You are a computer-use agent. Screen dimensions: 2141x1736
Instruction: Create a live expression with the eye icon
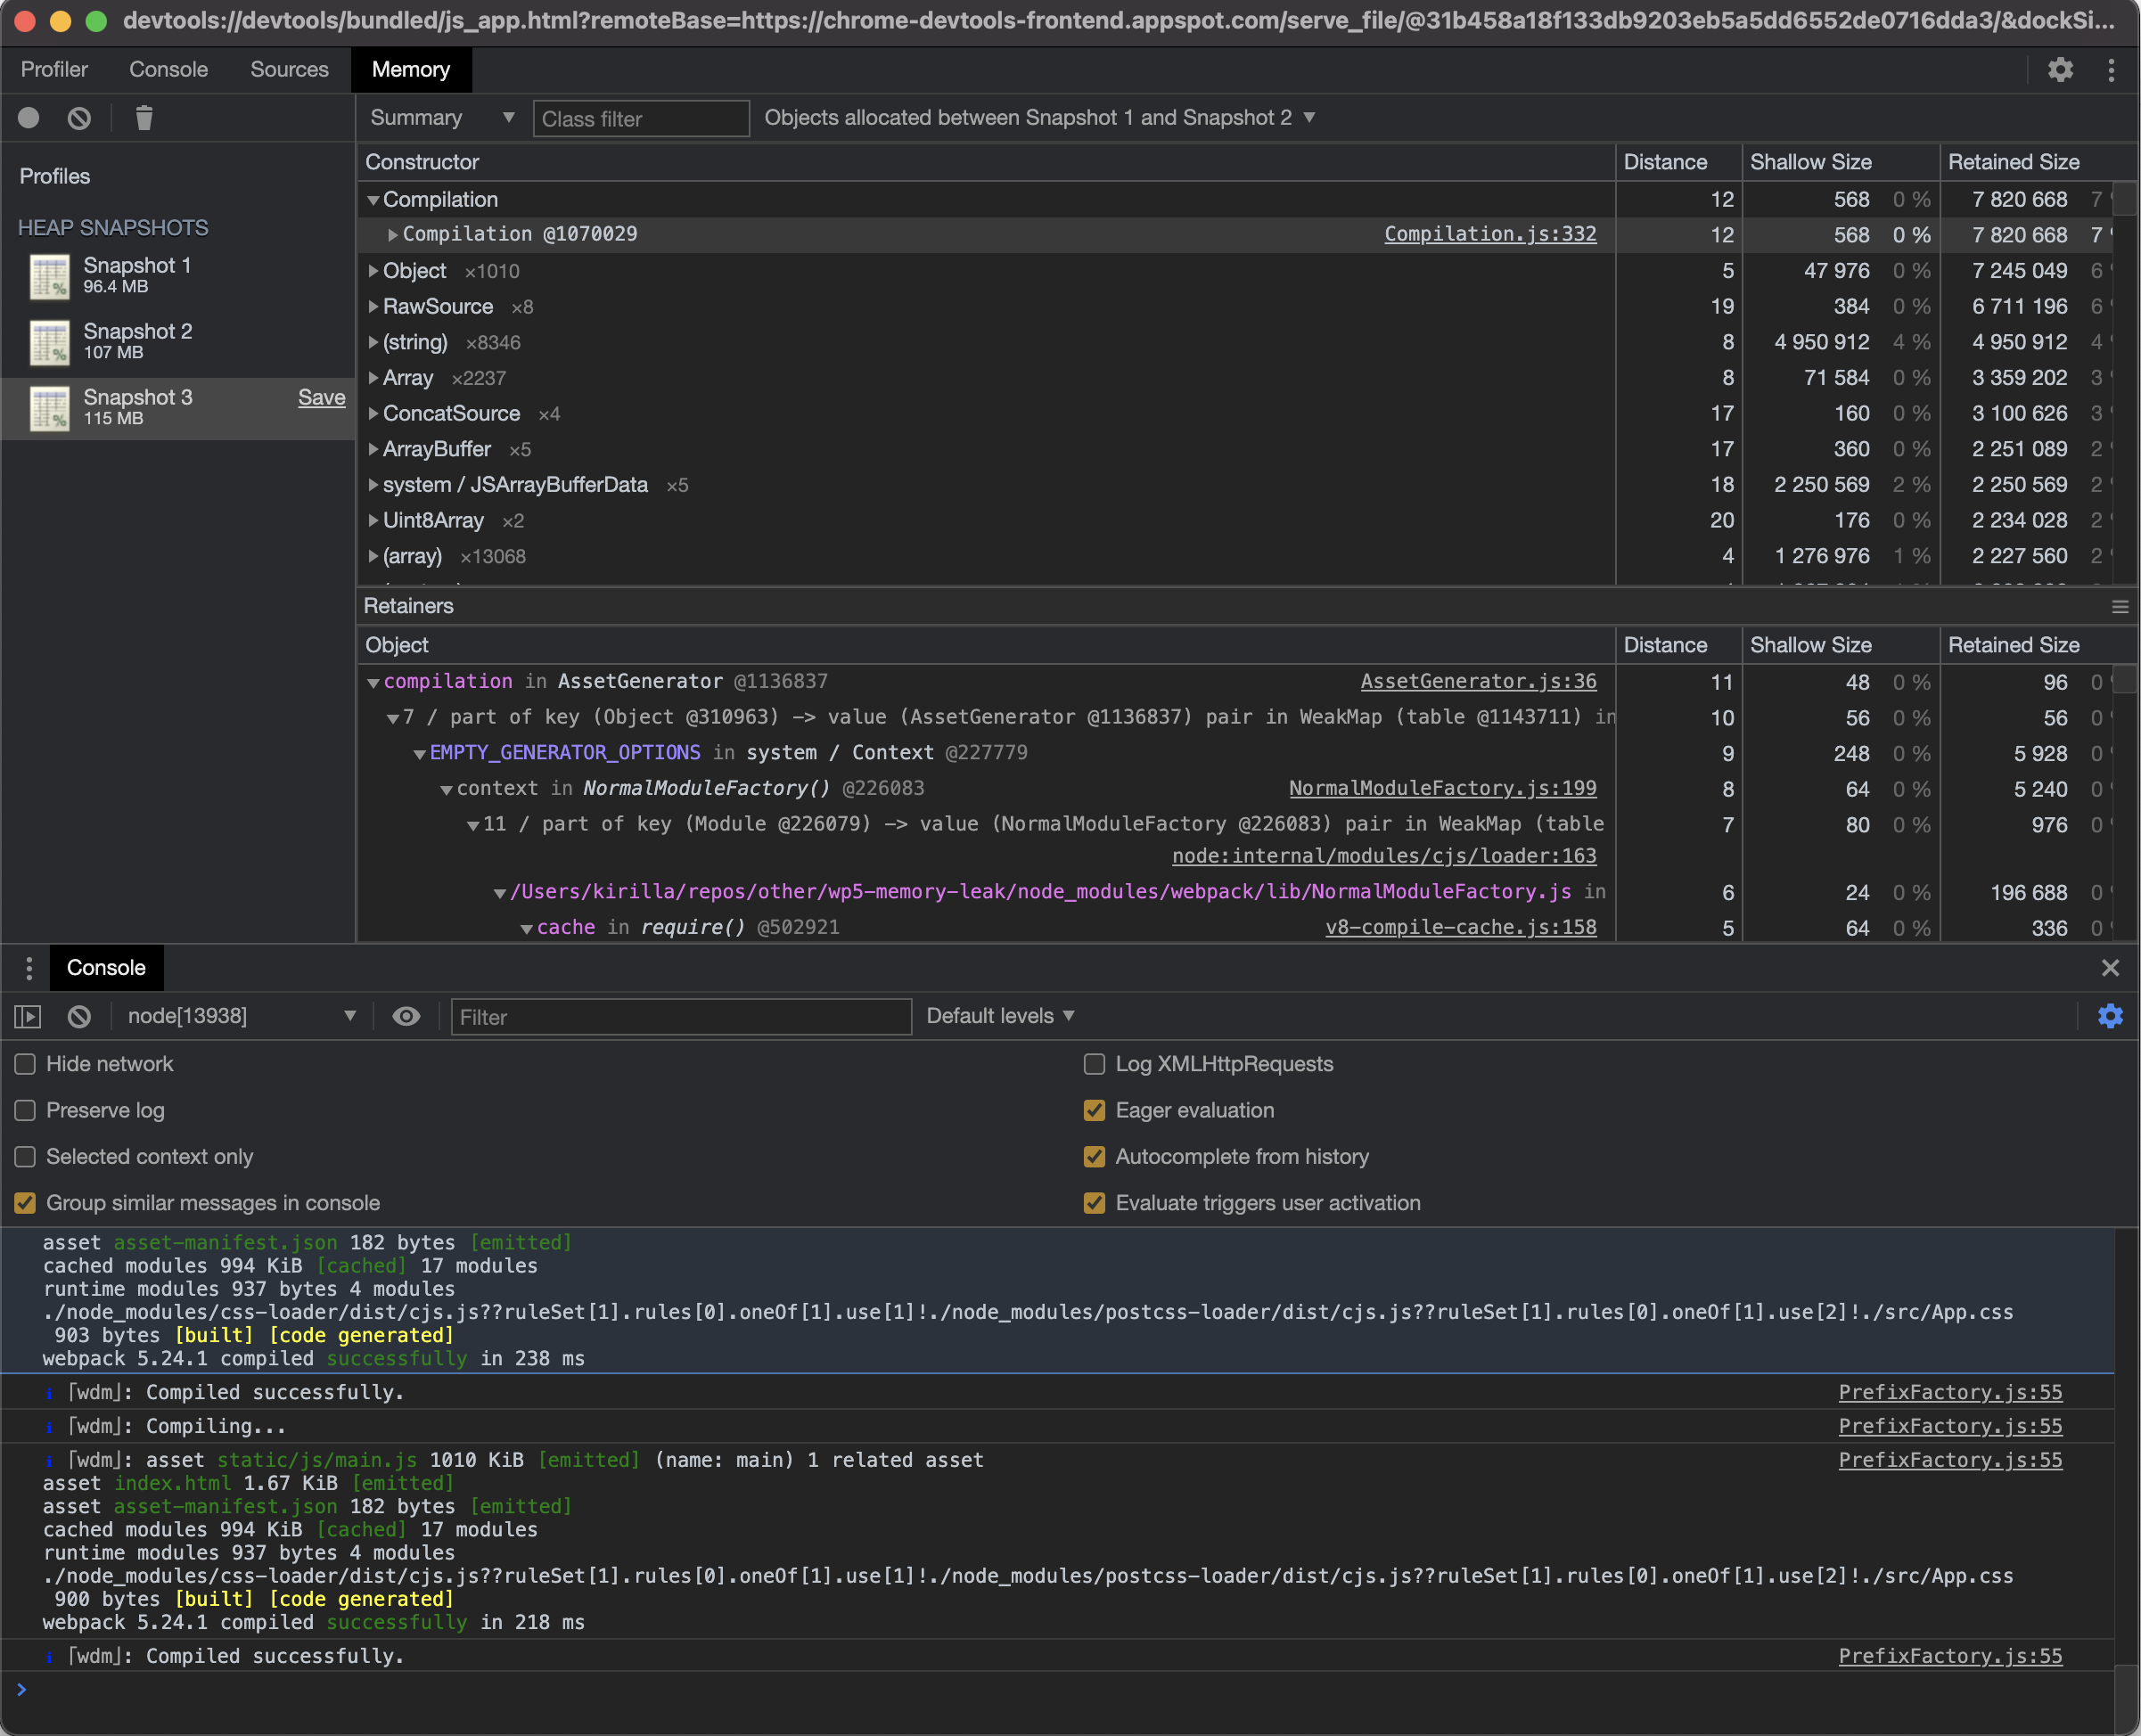click(x=406, y=1016)
